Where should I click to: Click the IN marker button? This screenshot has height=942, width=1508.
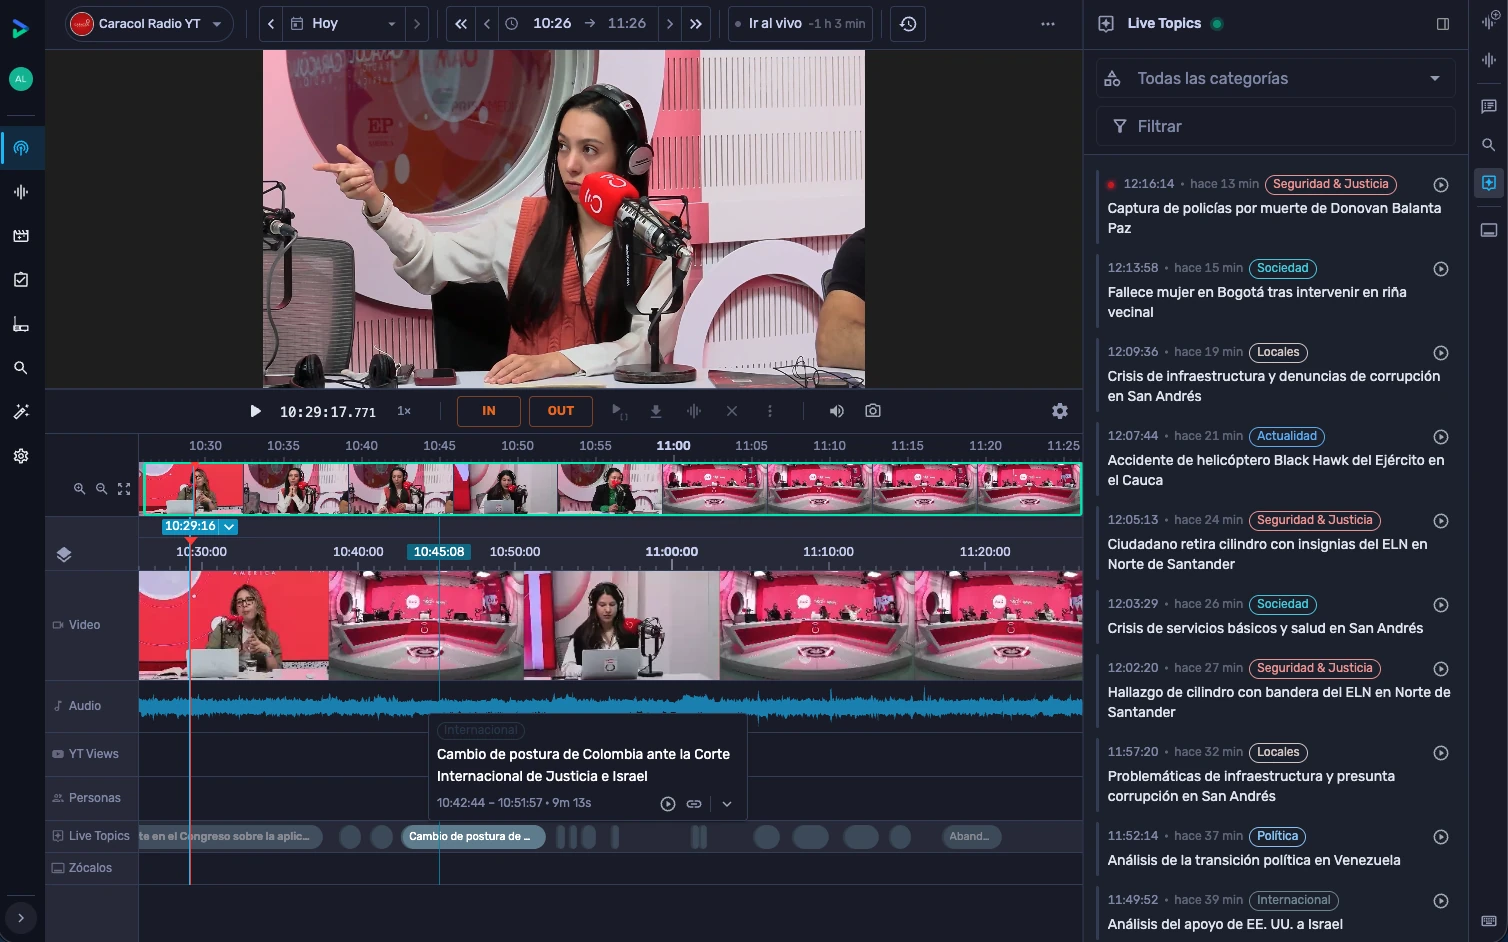pyautogui.click(x=489, y=411)
